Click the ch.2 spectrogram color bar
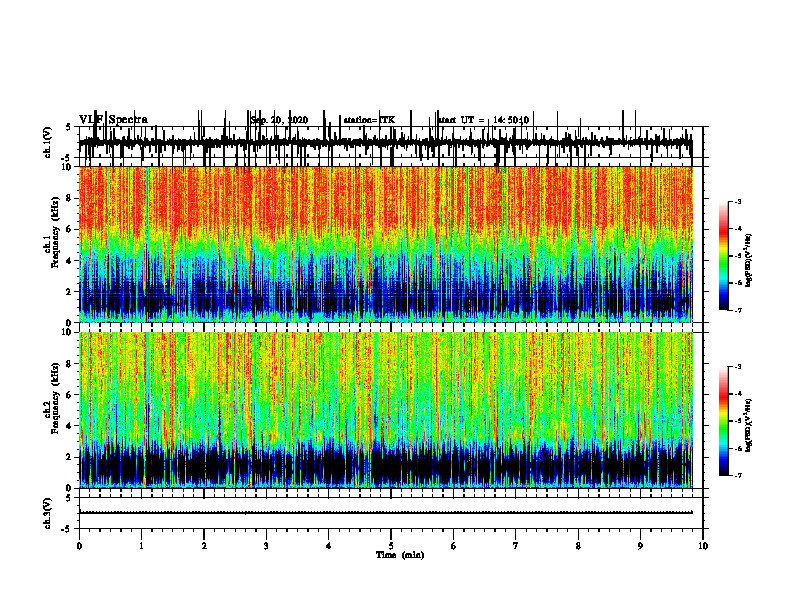 [723, 421]
